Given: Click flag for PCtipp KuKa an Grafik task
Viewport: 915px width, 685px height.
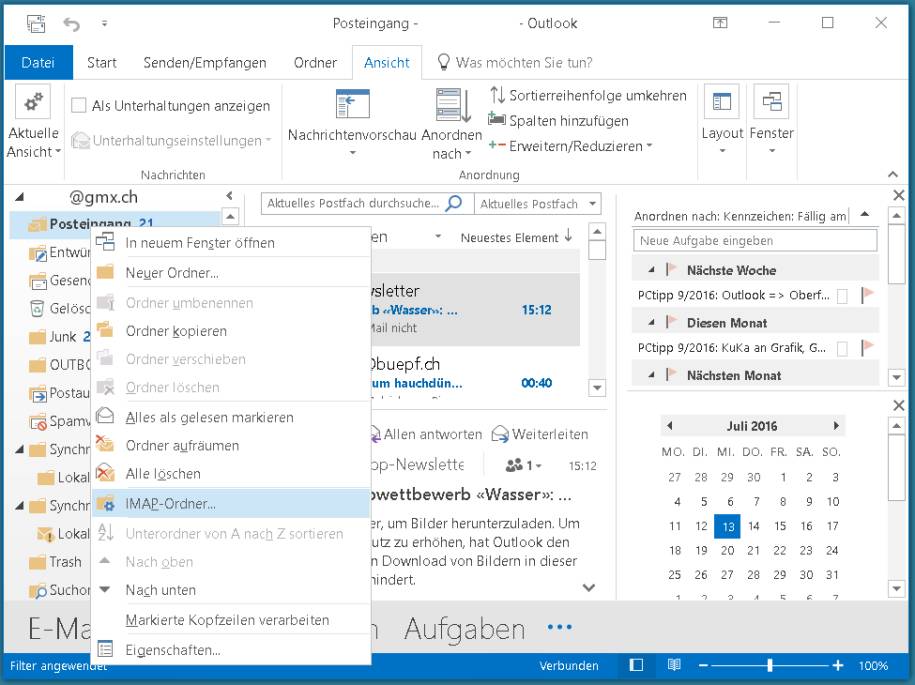Looking at the screenshot, I should tap(868, 348).
